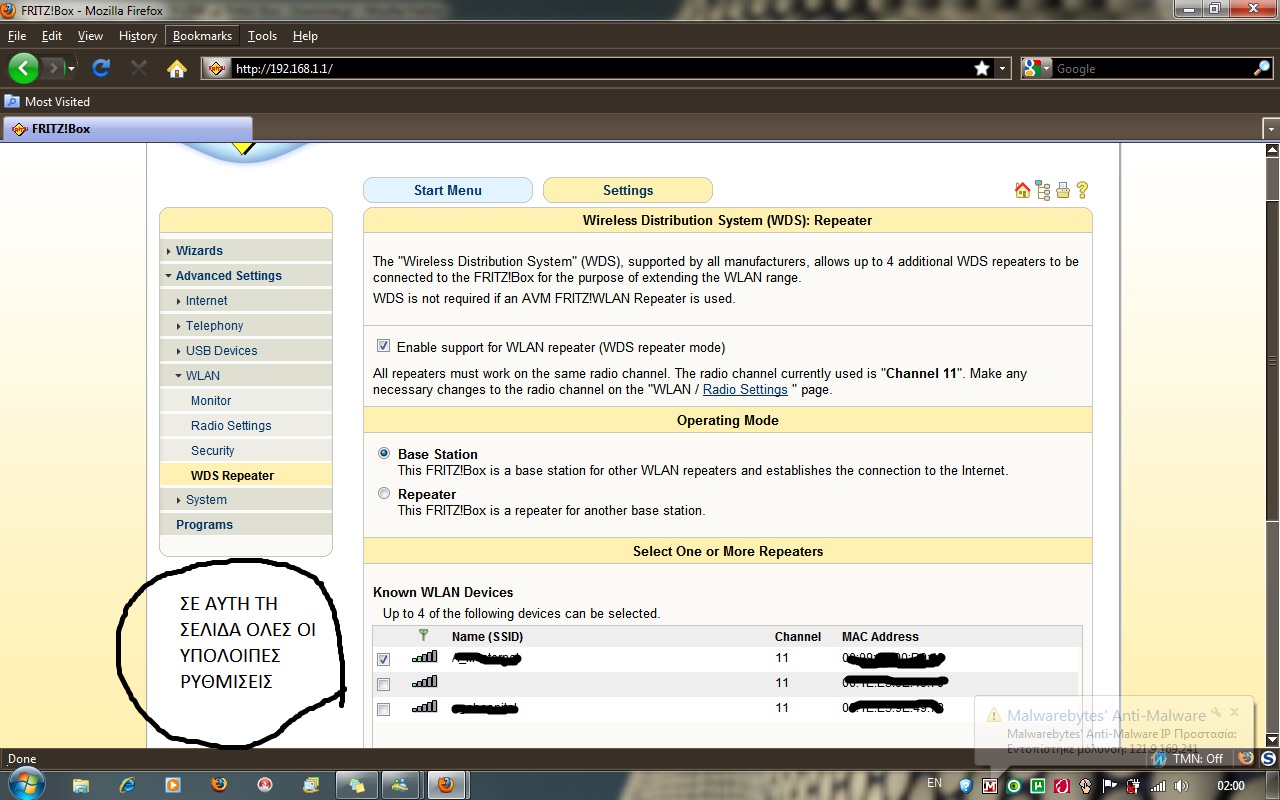
Task: Click the Malwarebytes red M tray icon
Action: click(989, 786)
